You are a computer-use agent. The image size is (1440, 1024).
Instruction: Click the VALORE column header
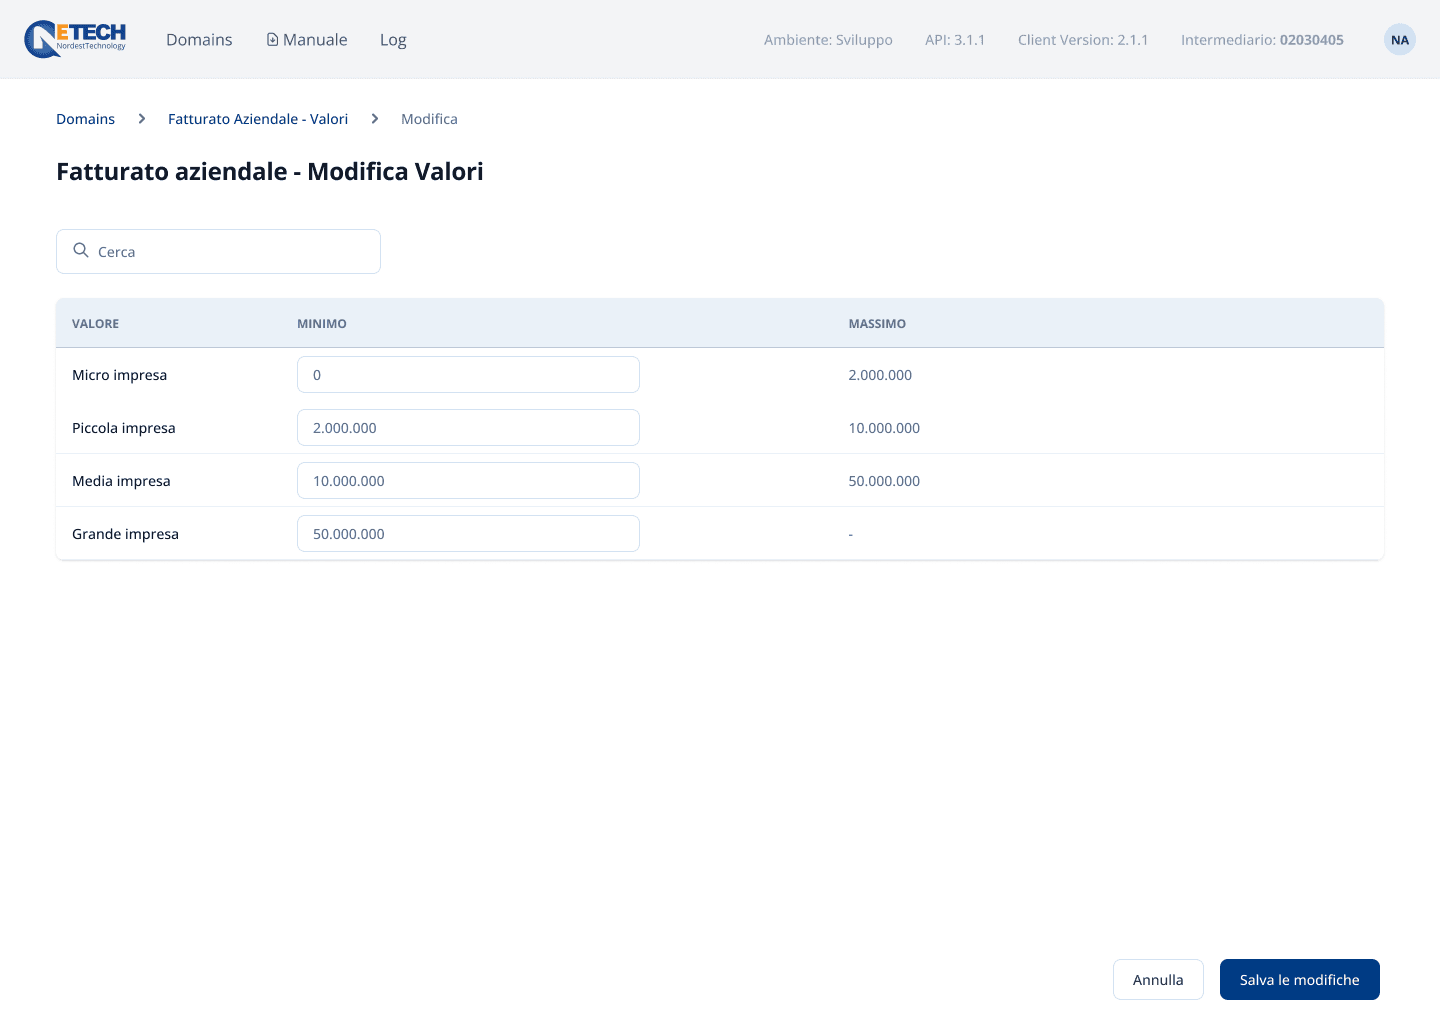point(96,324)
